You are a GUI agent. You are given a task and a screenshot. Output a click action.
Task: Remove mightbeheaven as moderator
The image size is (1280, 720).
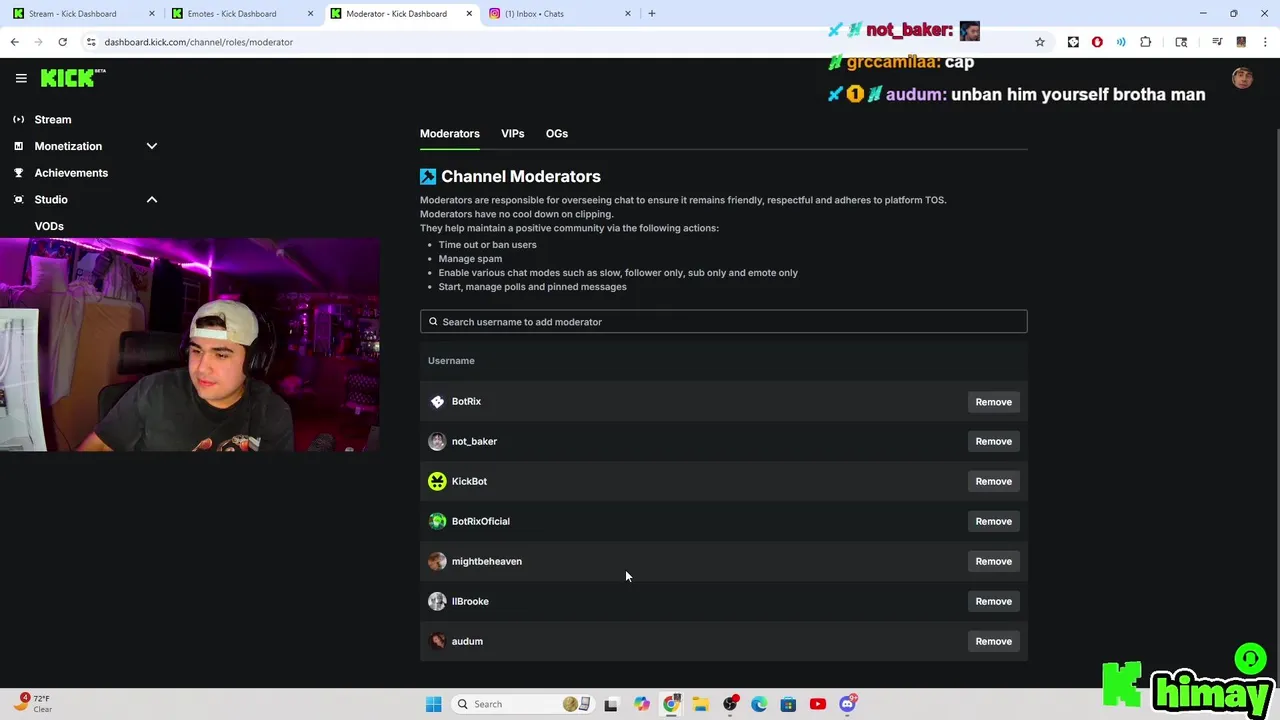pos(994,561)
